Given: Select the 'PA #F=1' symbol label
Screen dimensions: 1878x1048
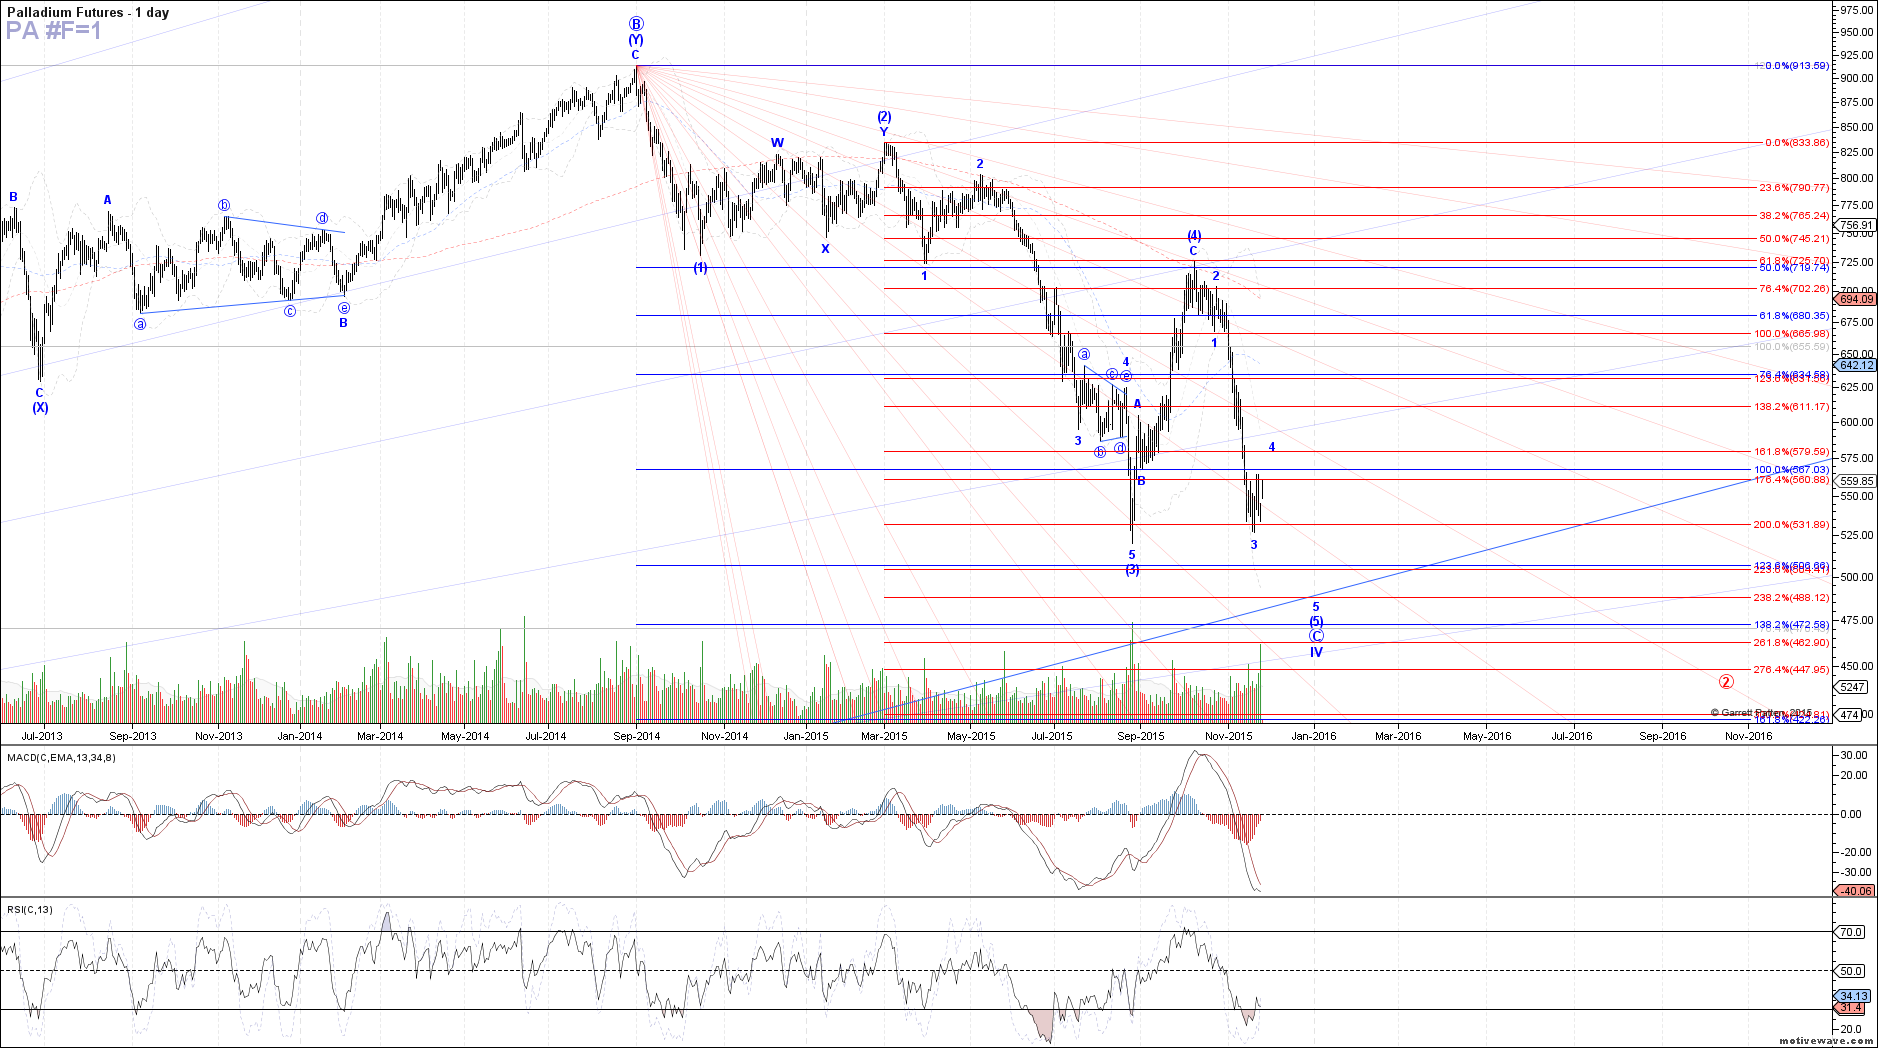Looking at the screenshot, I should (x=54, y=30).
